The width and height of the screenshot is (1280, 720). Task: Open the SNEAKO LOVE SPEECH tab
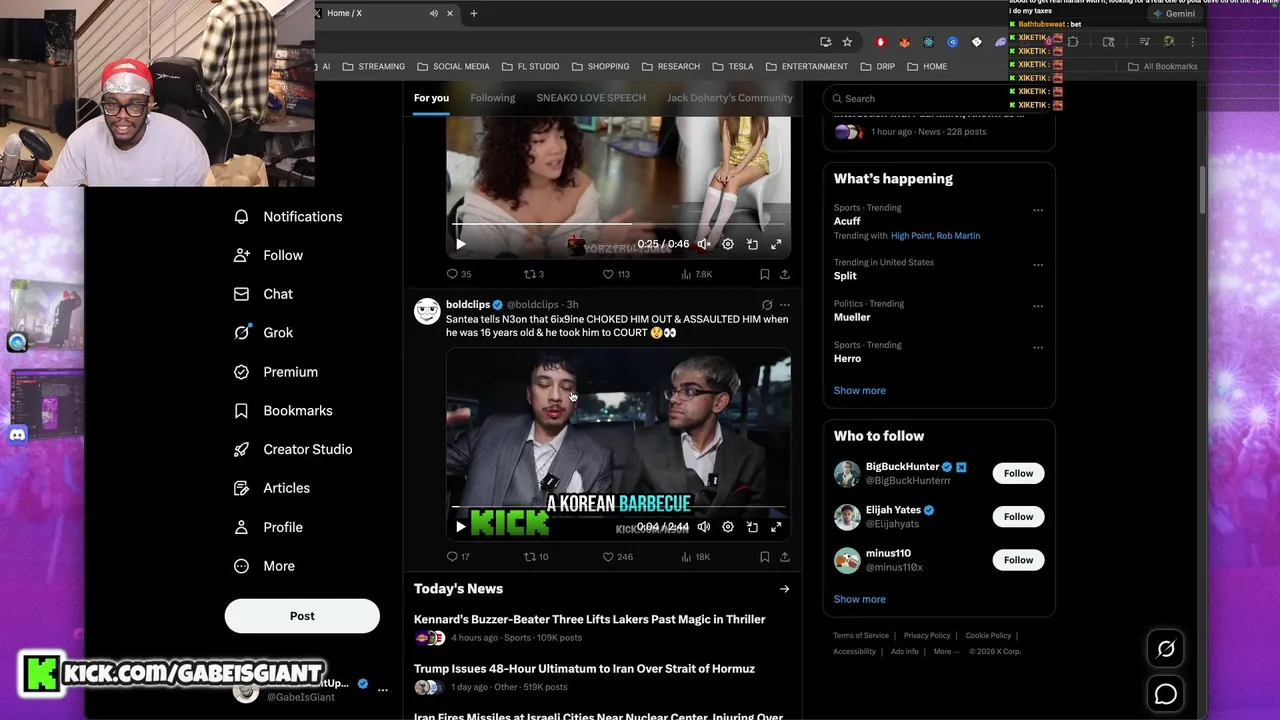click(x=591, y=98)
